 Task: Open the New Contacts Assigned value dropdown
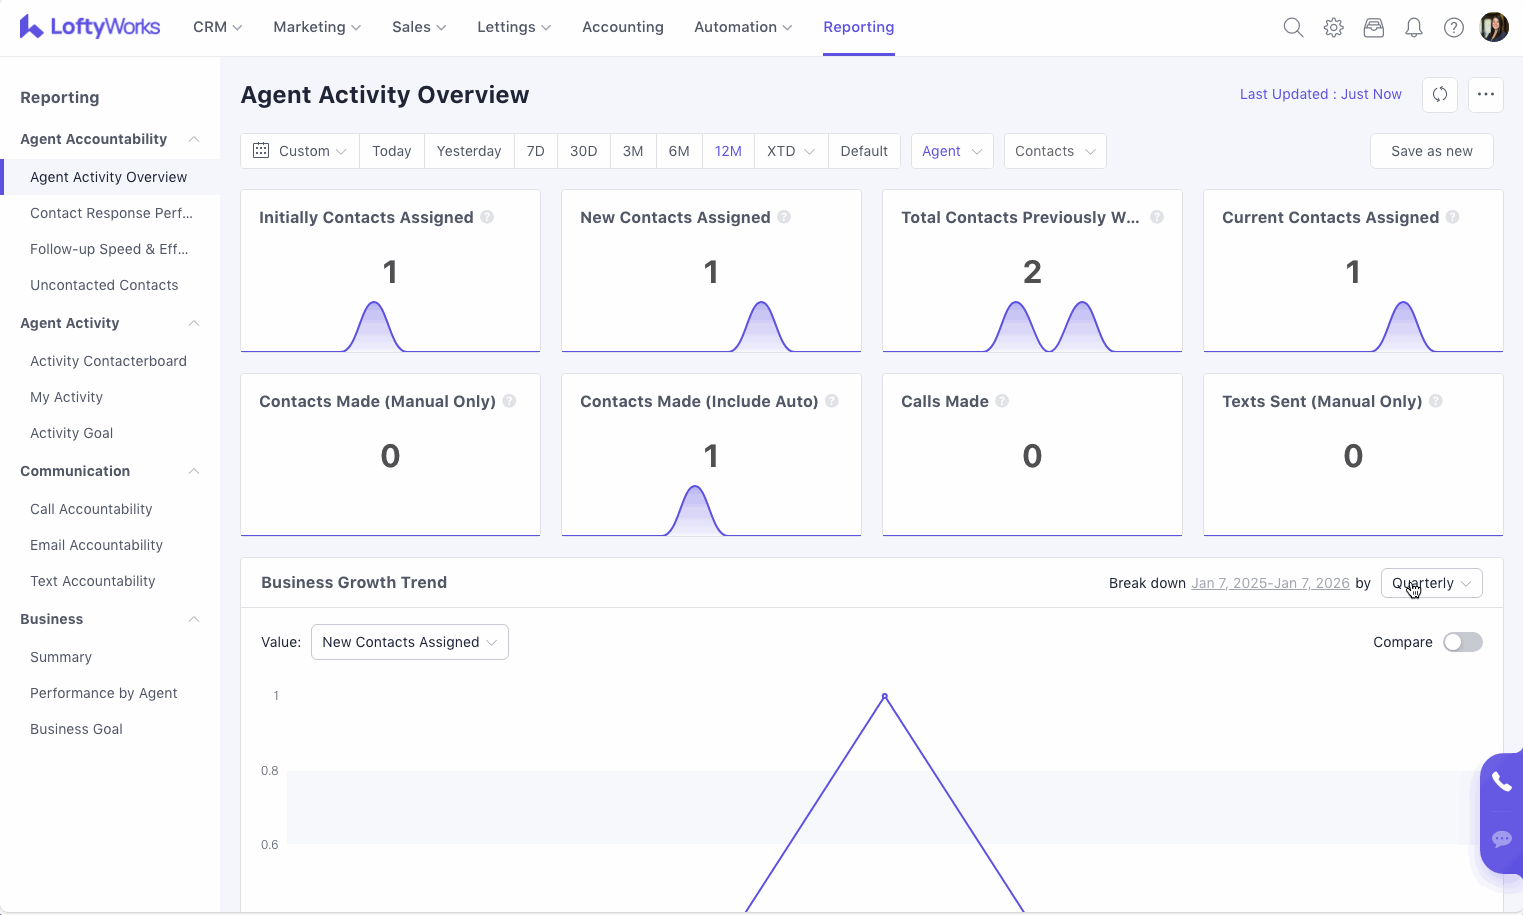point(409,642)
